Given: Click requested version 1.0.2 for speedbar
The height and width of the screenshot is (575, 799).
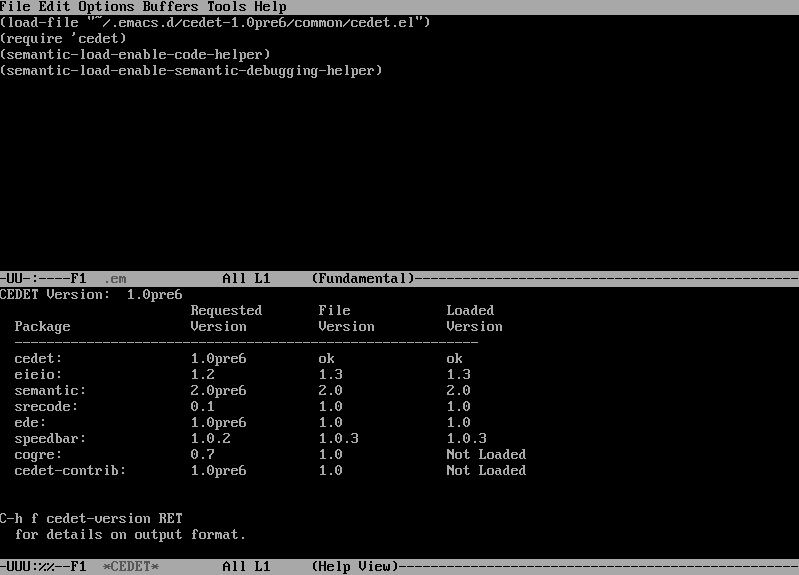Looking at the screenshot, I should pyautogui.click(x=210, y=438).
